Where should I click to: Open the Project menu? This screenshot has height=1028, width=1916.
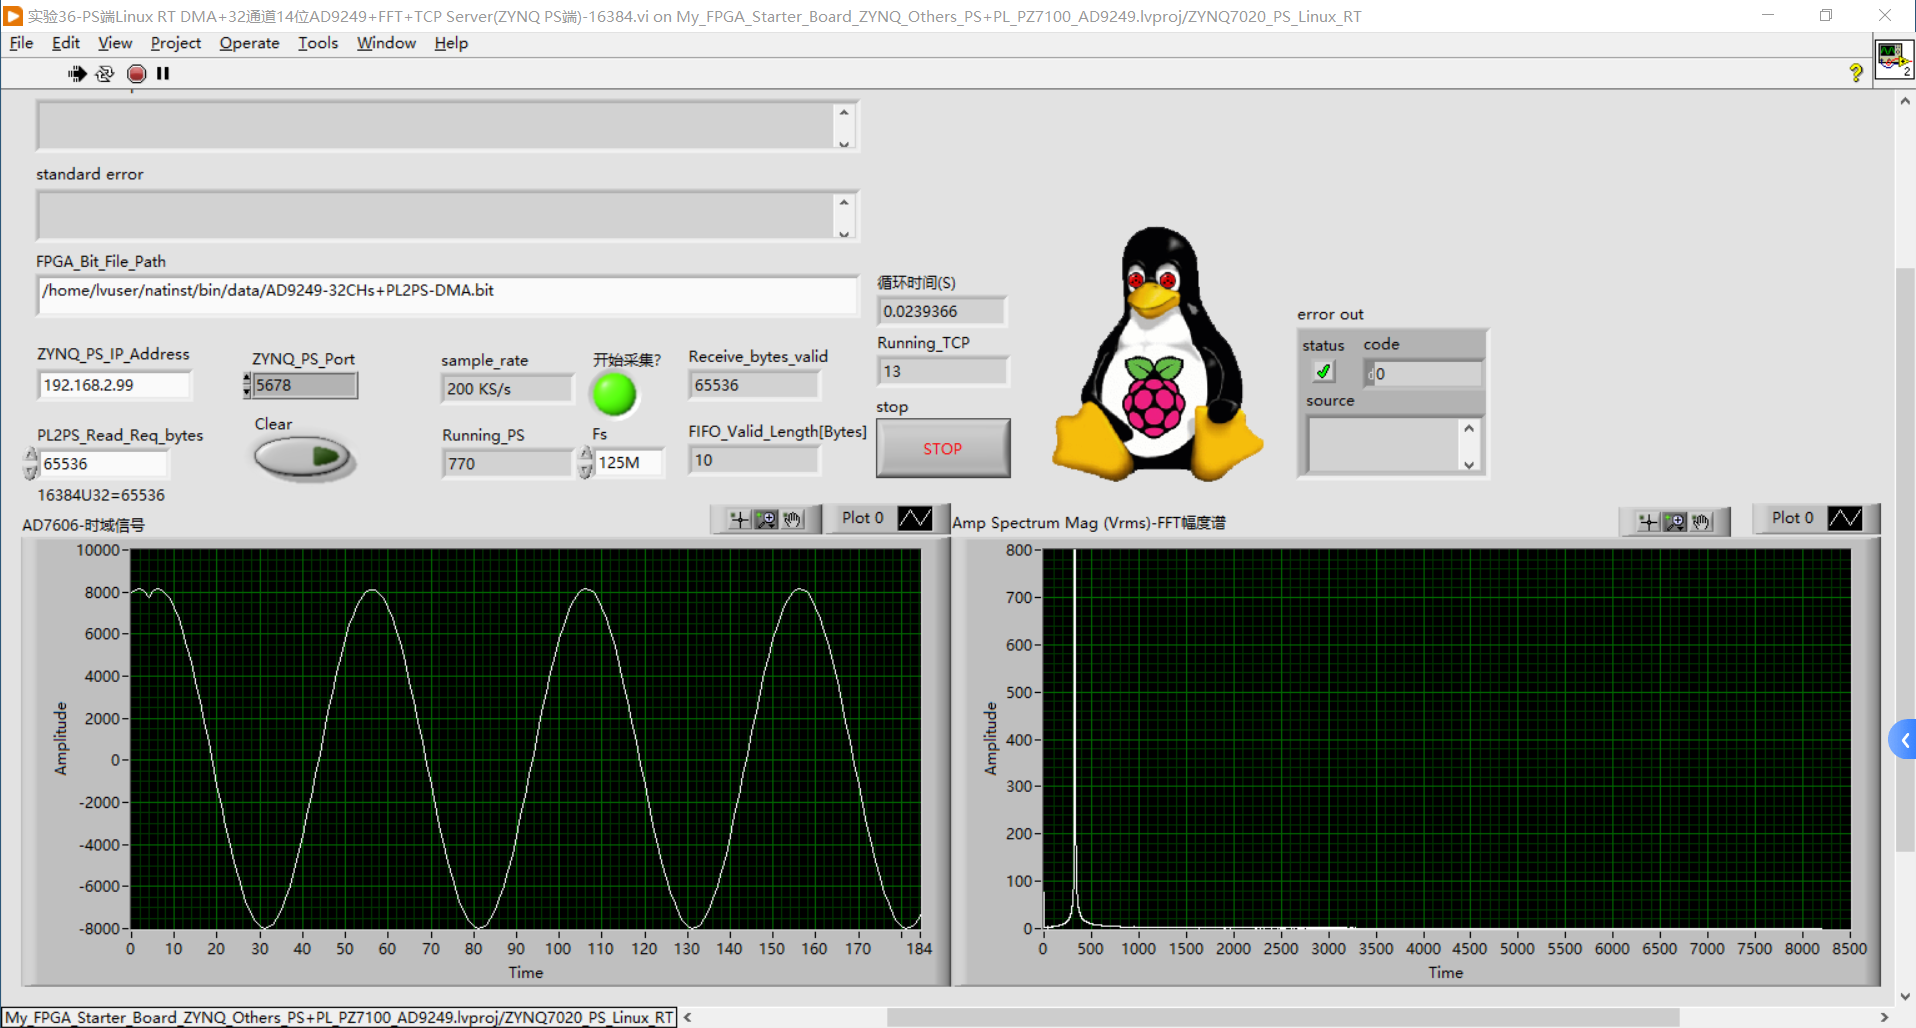[176, 43]
